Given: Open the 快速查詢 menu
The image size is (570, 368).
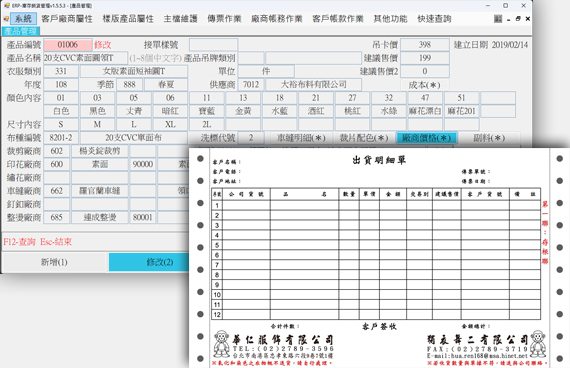Looking at the screenshot, I should point(434,19).
